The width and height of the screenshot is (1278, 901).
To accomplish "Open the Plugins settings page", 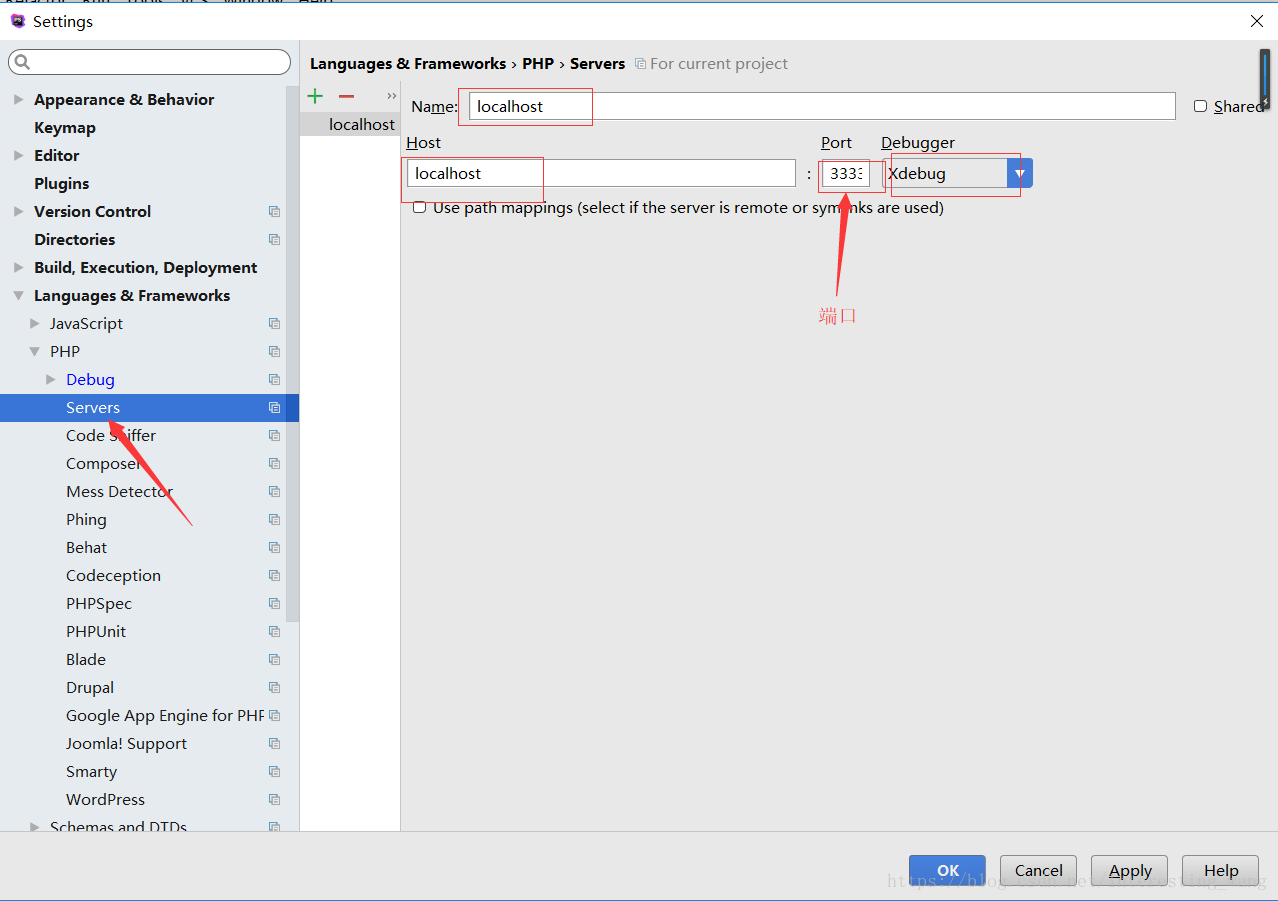I will click(x=62, y=184).
